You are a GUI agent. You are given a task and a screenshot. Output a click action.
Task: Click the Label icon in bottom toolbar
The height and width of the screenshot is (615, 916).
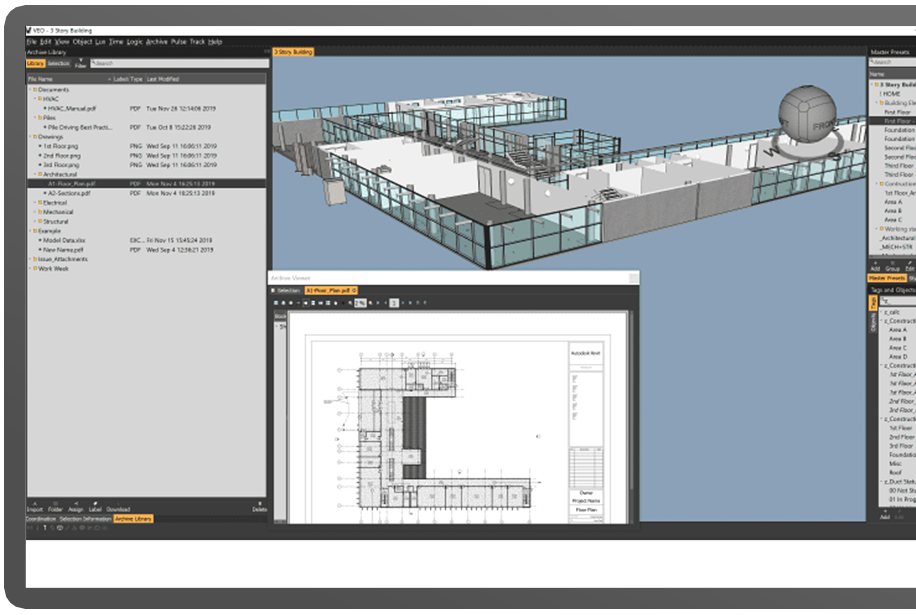(95, 504)
